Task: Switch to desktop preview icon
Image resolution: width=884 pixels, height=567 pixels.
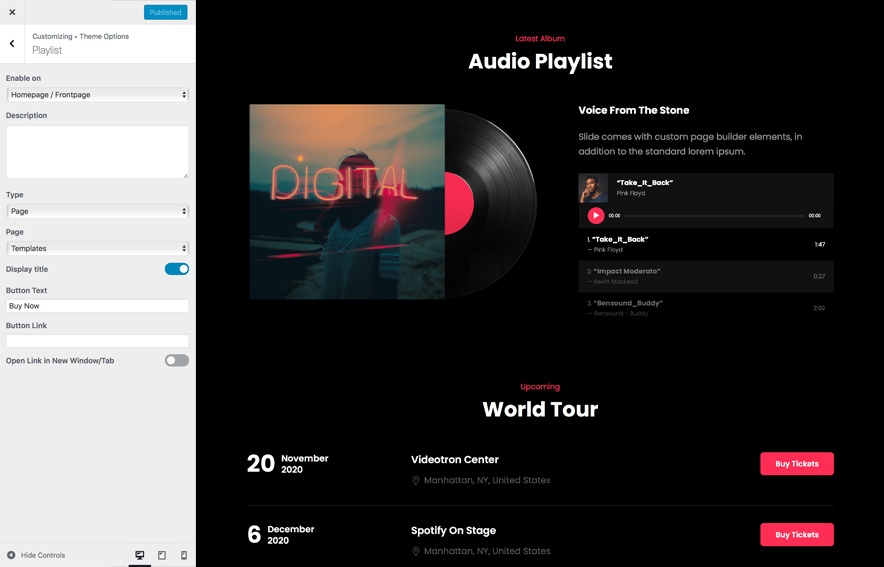Action: point(140,555)
